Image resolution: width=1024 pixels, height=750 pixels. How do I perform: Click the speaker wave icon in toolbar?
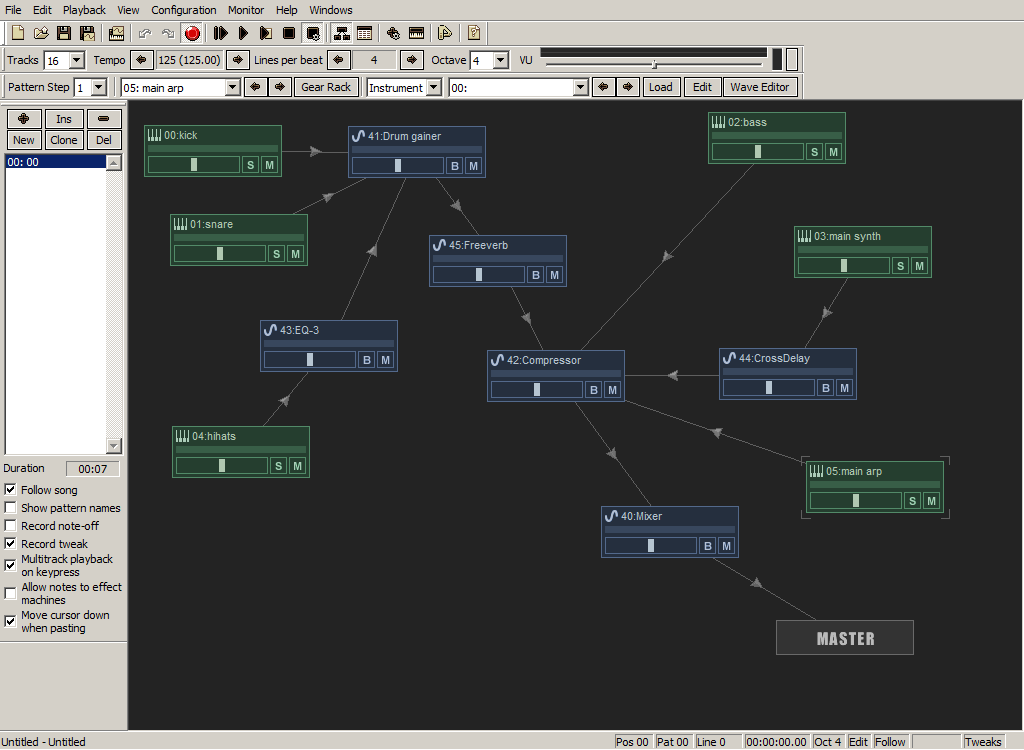point(445,33)
